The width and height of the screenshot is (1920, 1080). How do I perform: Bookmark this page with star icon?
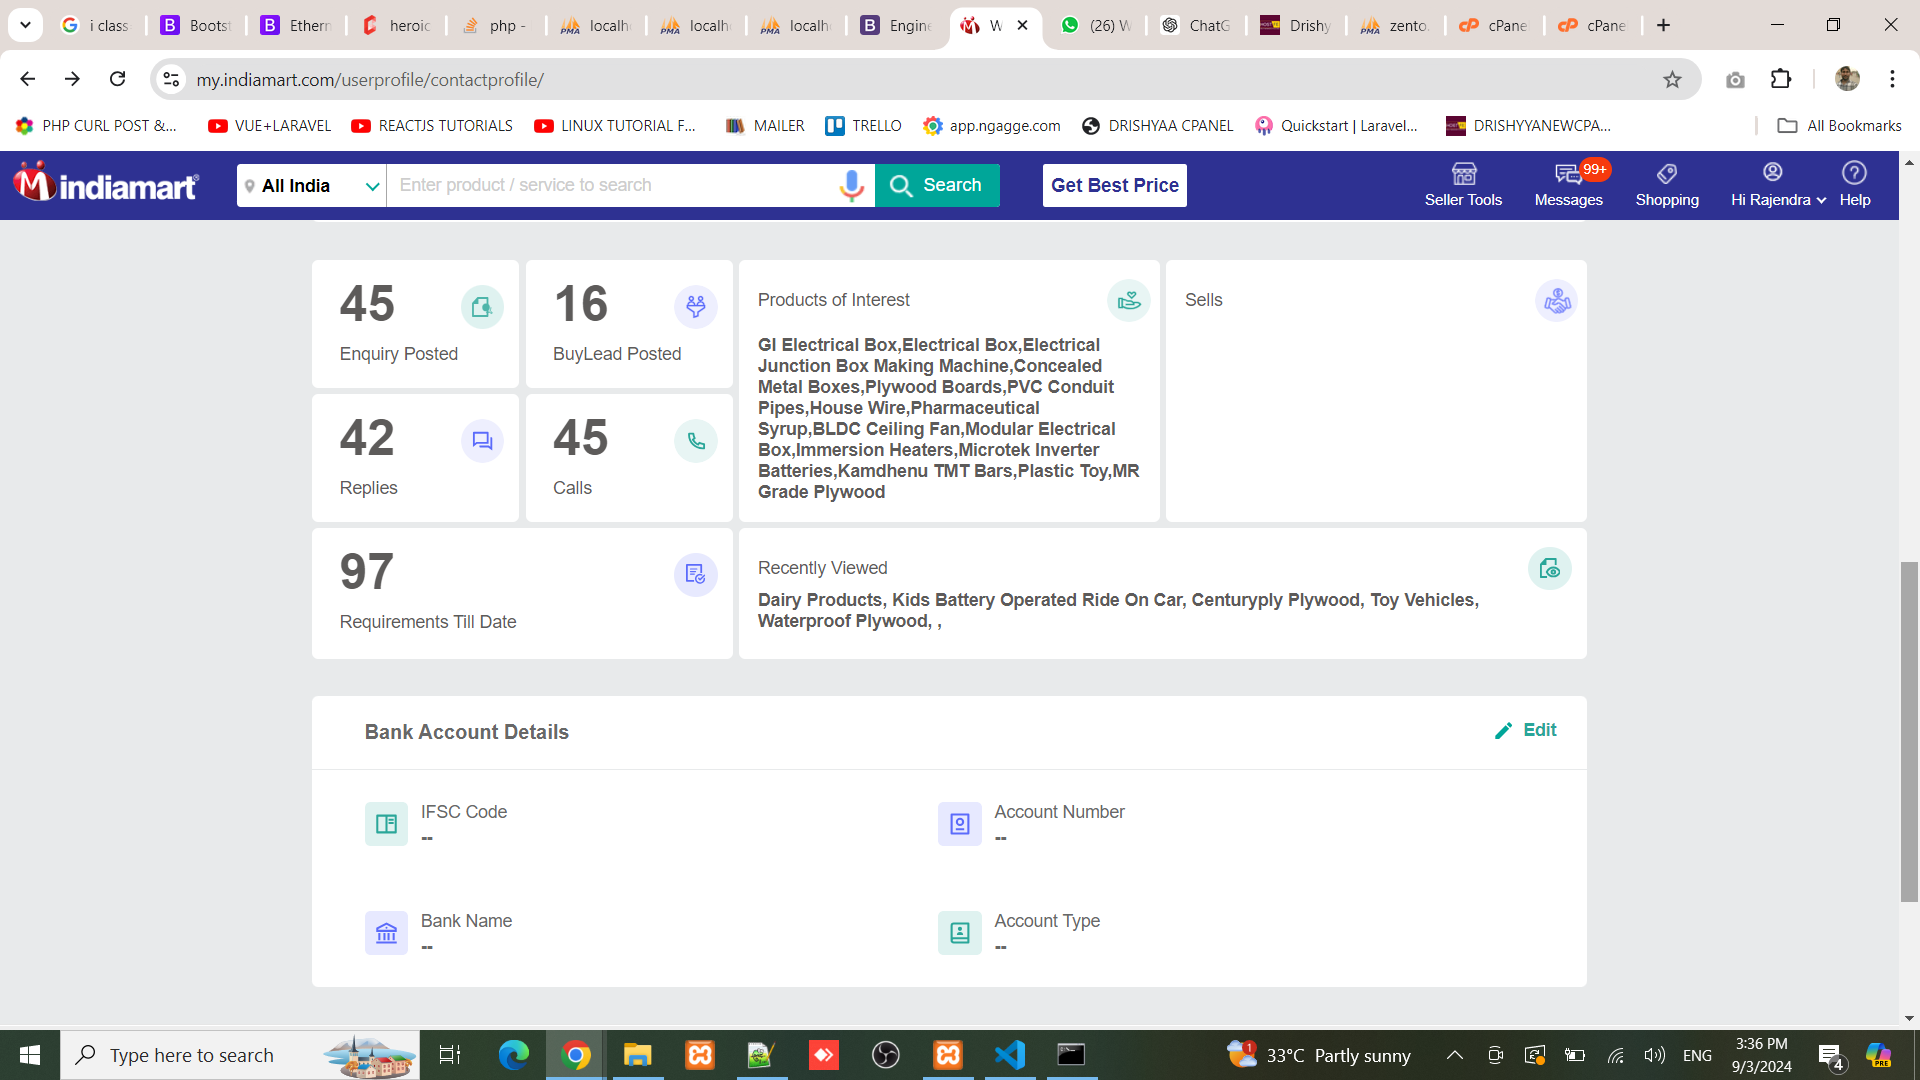[x=1672, y=79]
